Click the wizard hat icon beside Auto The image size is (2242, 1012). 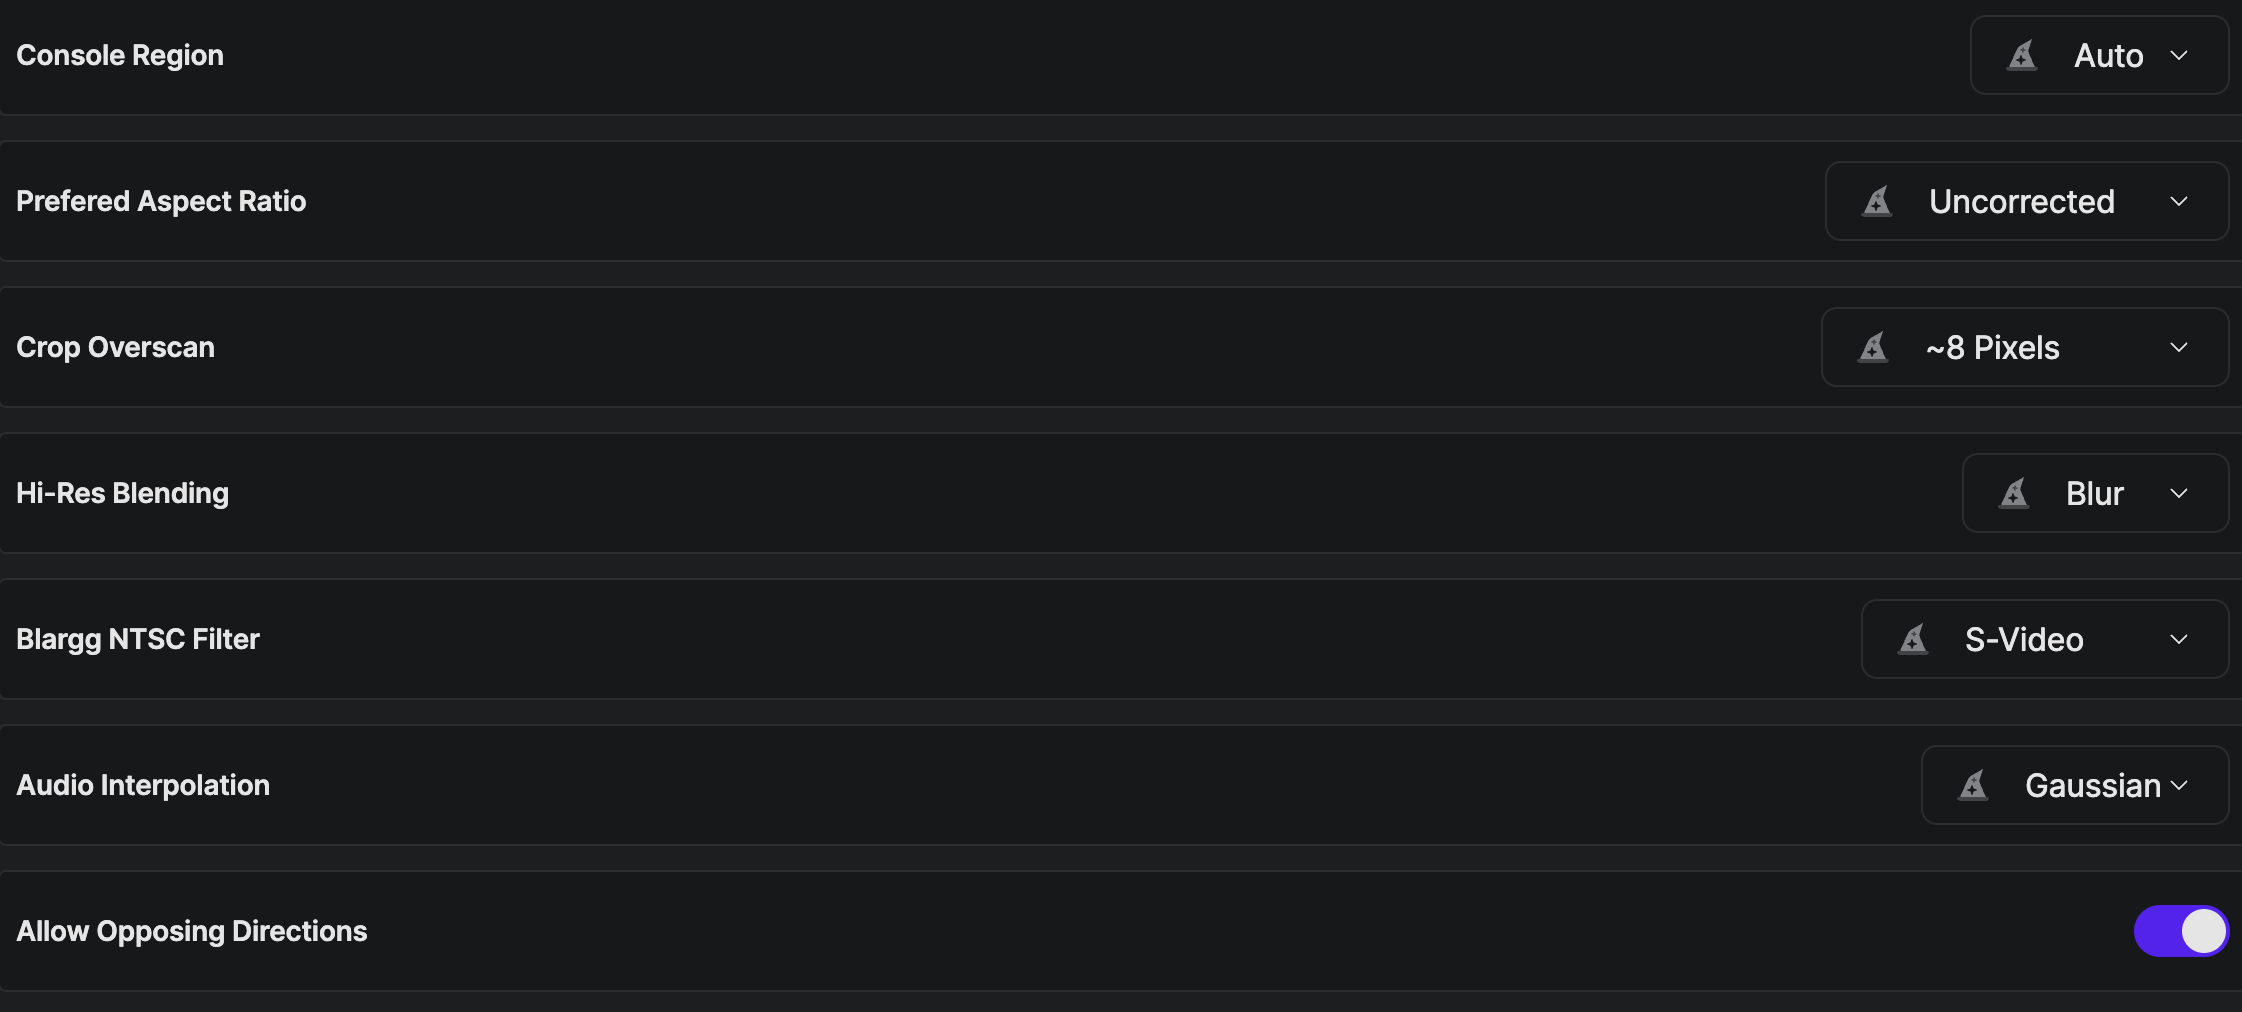tap(2022, 55)
